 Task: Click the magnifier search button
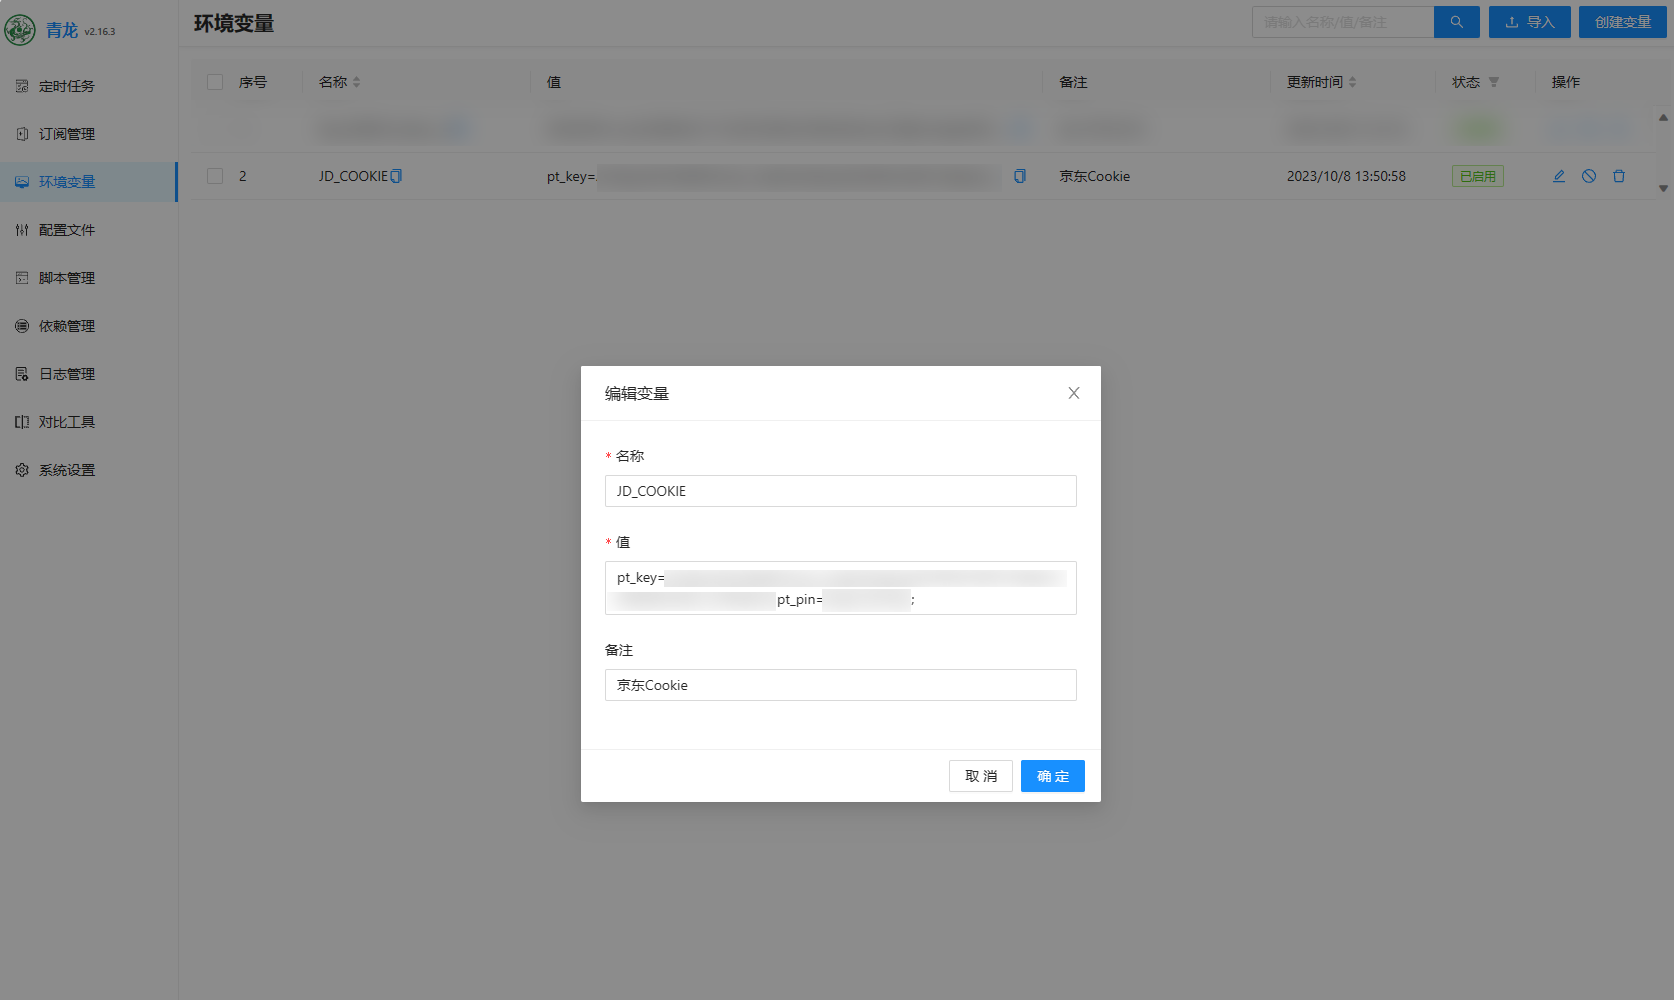coord(1456,22)
